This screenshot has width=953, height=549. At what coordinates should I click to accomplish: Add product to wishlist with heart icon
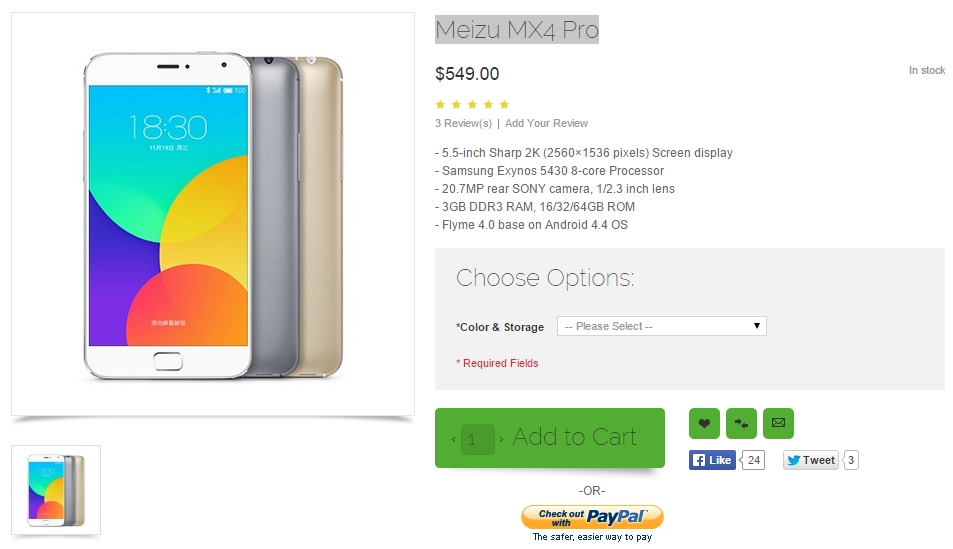(704, 423)
